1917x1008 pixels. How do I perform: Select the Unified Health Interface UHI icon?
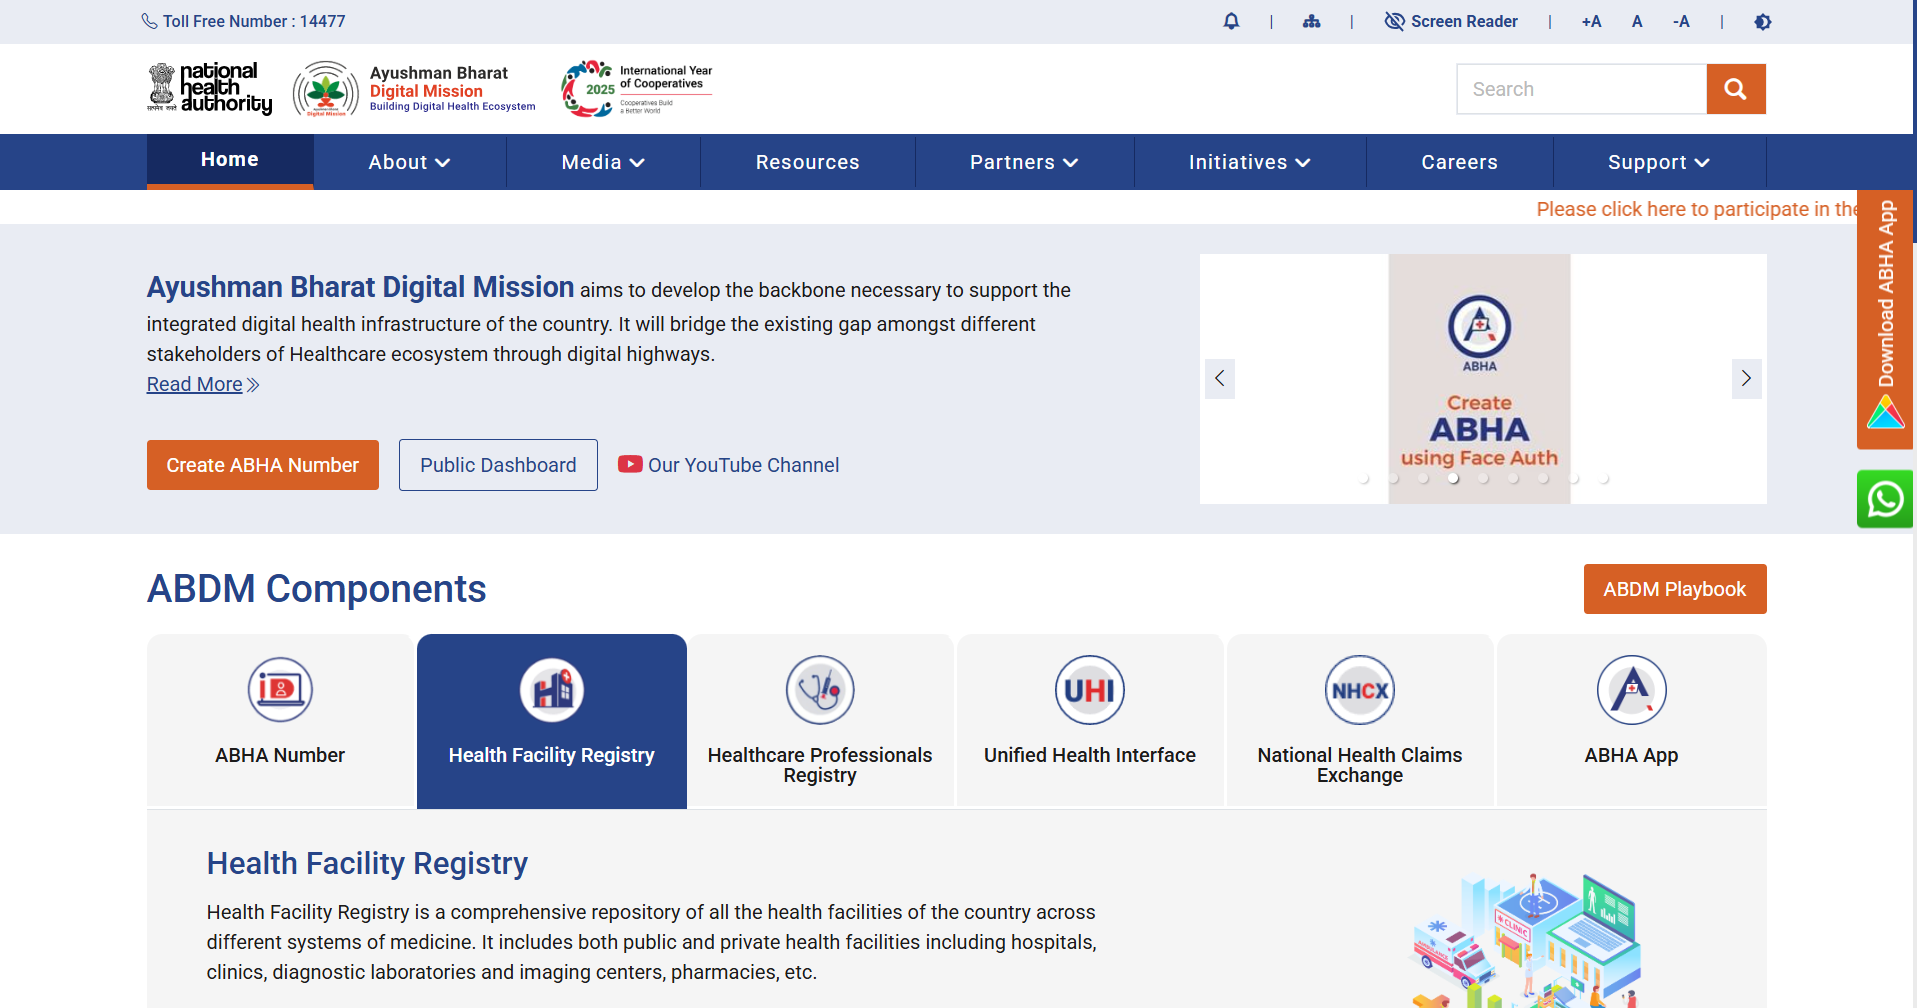[x=1089, y=690]
